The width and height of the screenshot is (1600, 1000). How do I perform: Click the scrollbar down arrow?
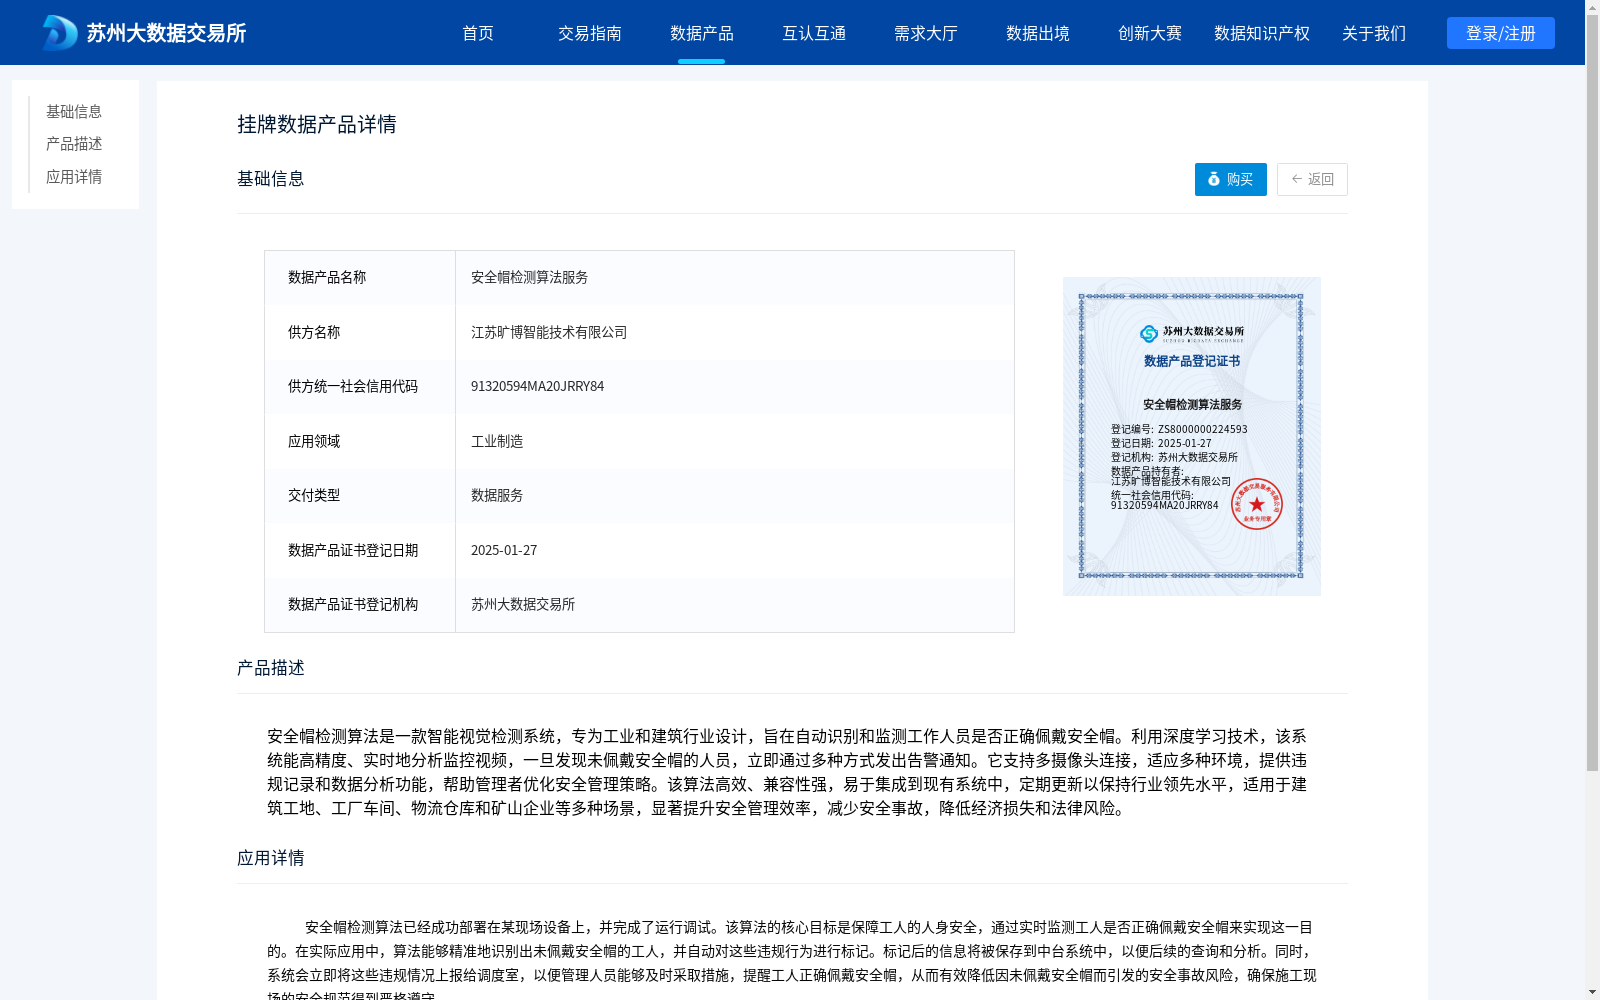tap(1592, 992)
